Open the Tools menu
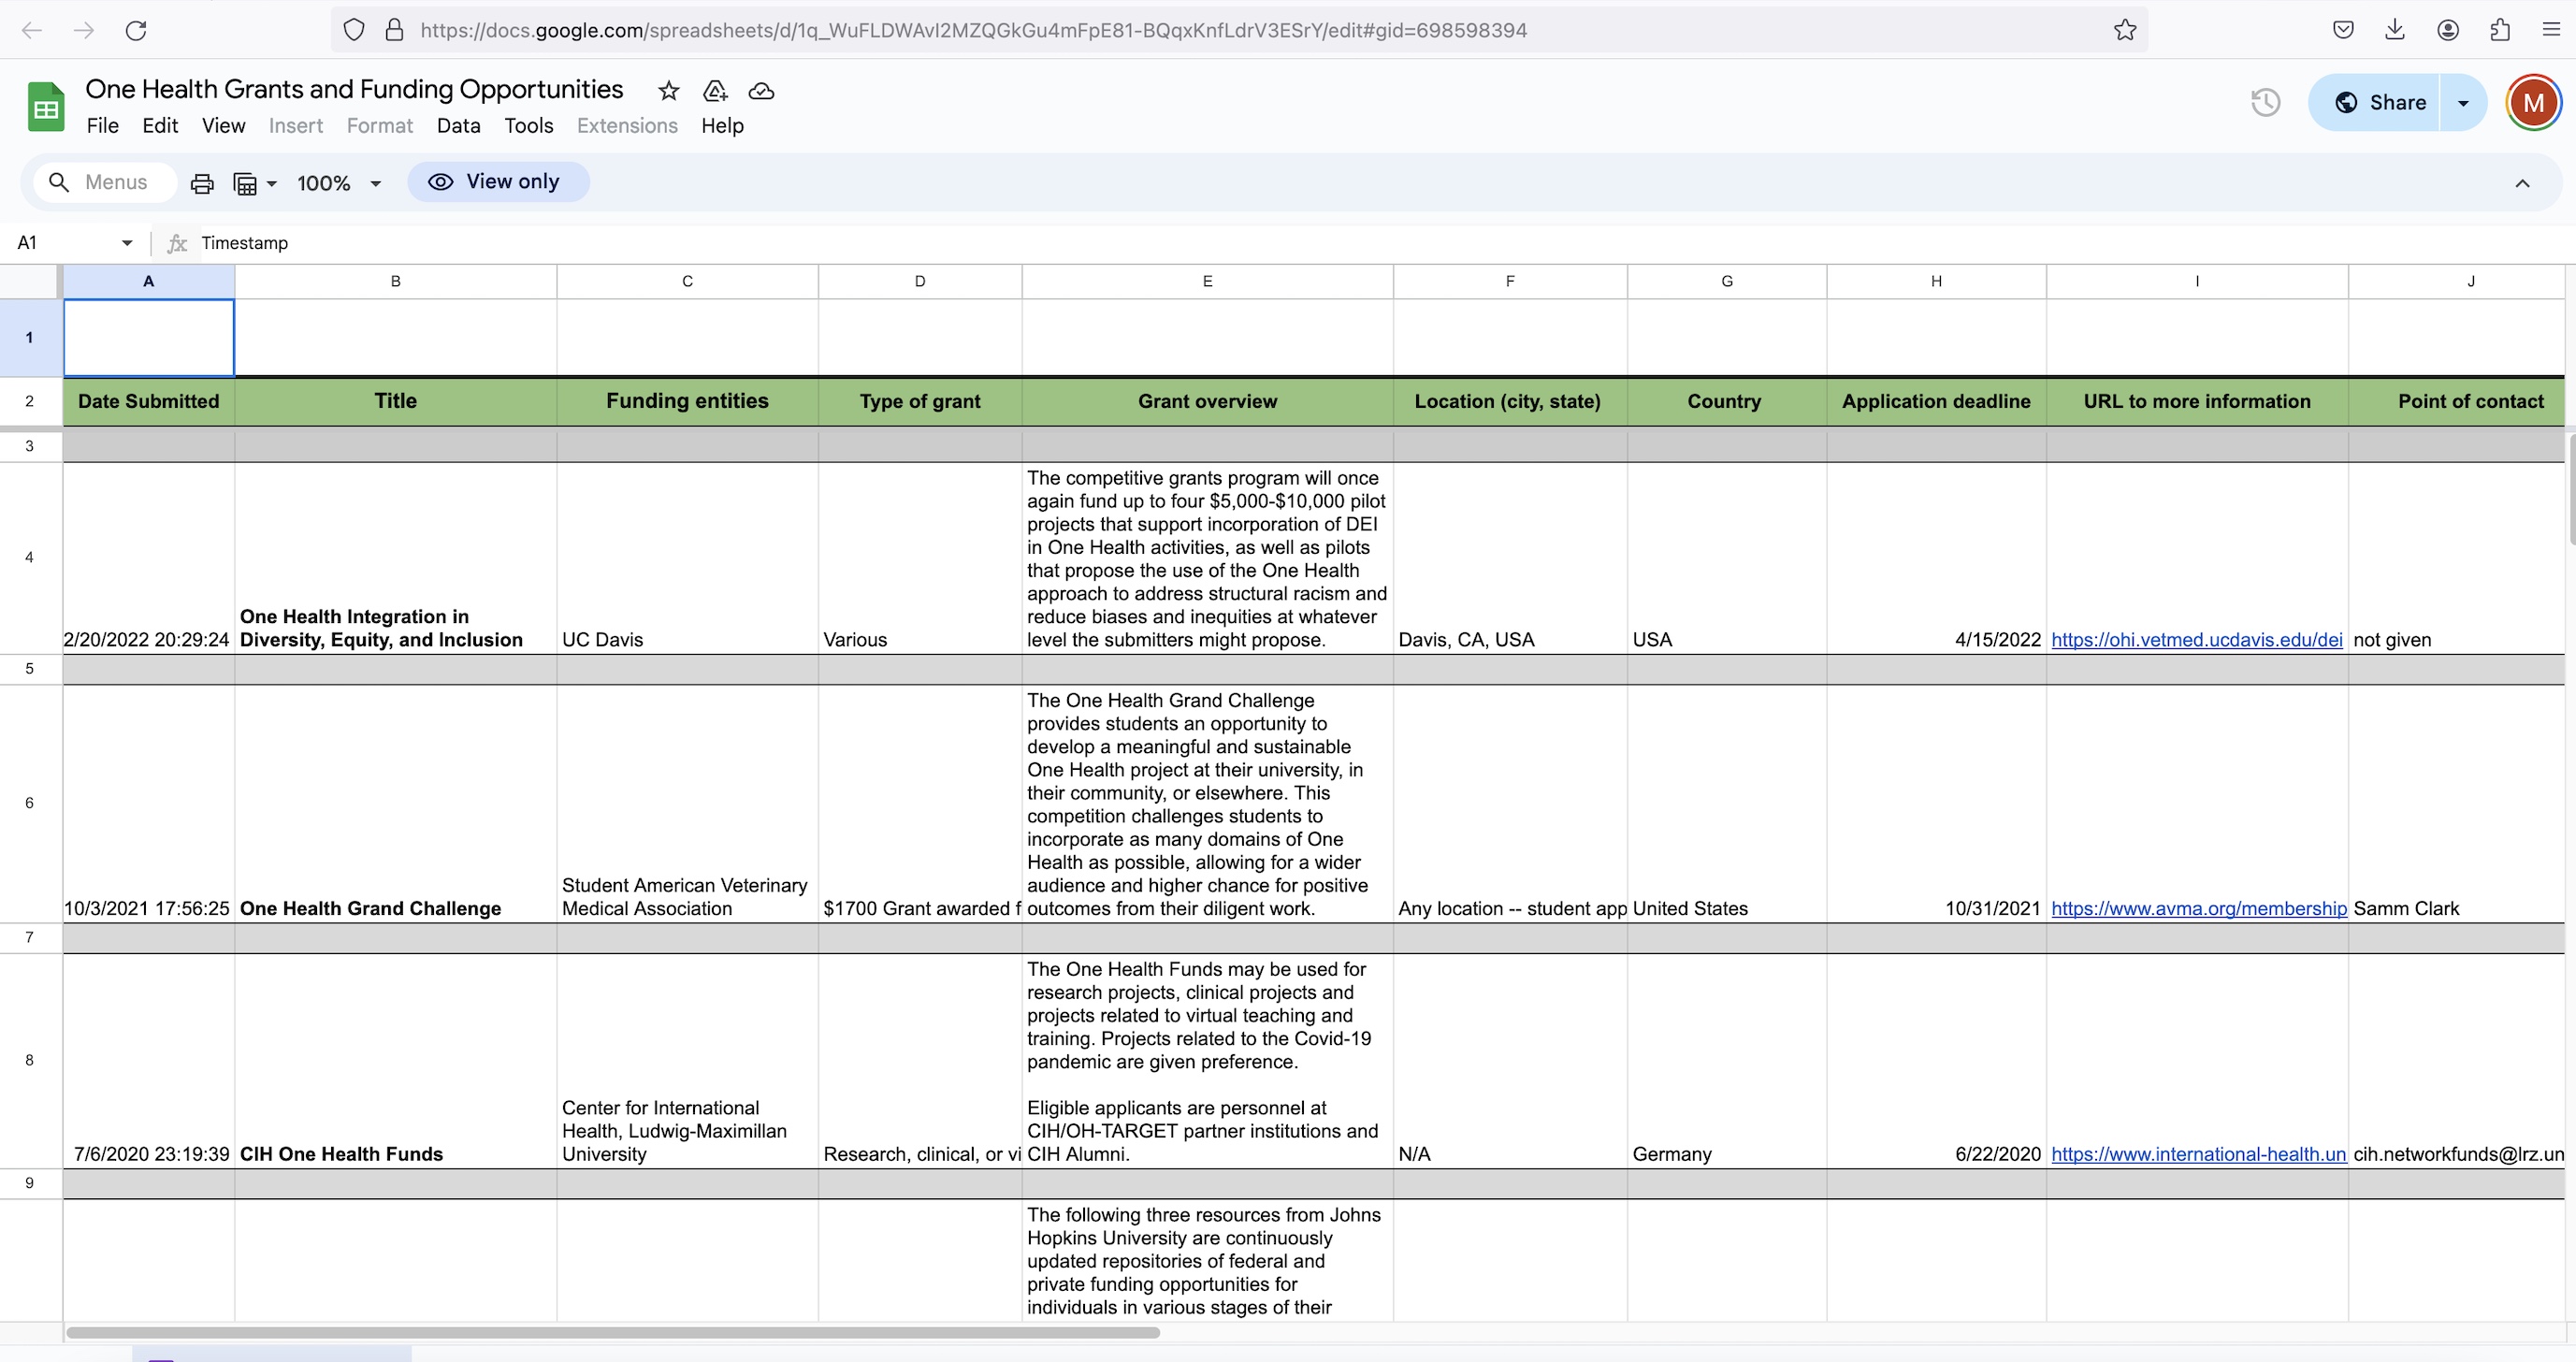Viewport: 2576px width, 1362px height. [x=528, y=126]
